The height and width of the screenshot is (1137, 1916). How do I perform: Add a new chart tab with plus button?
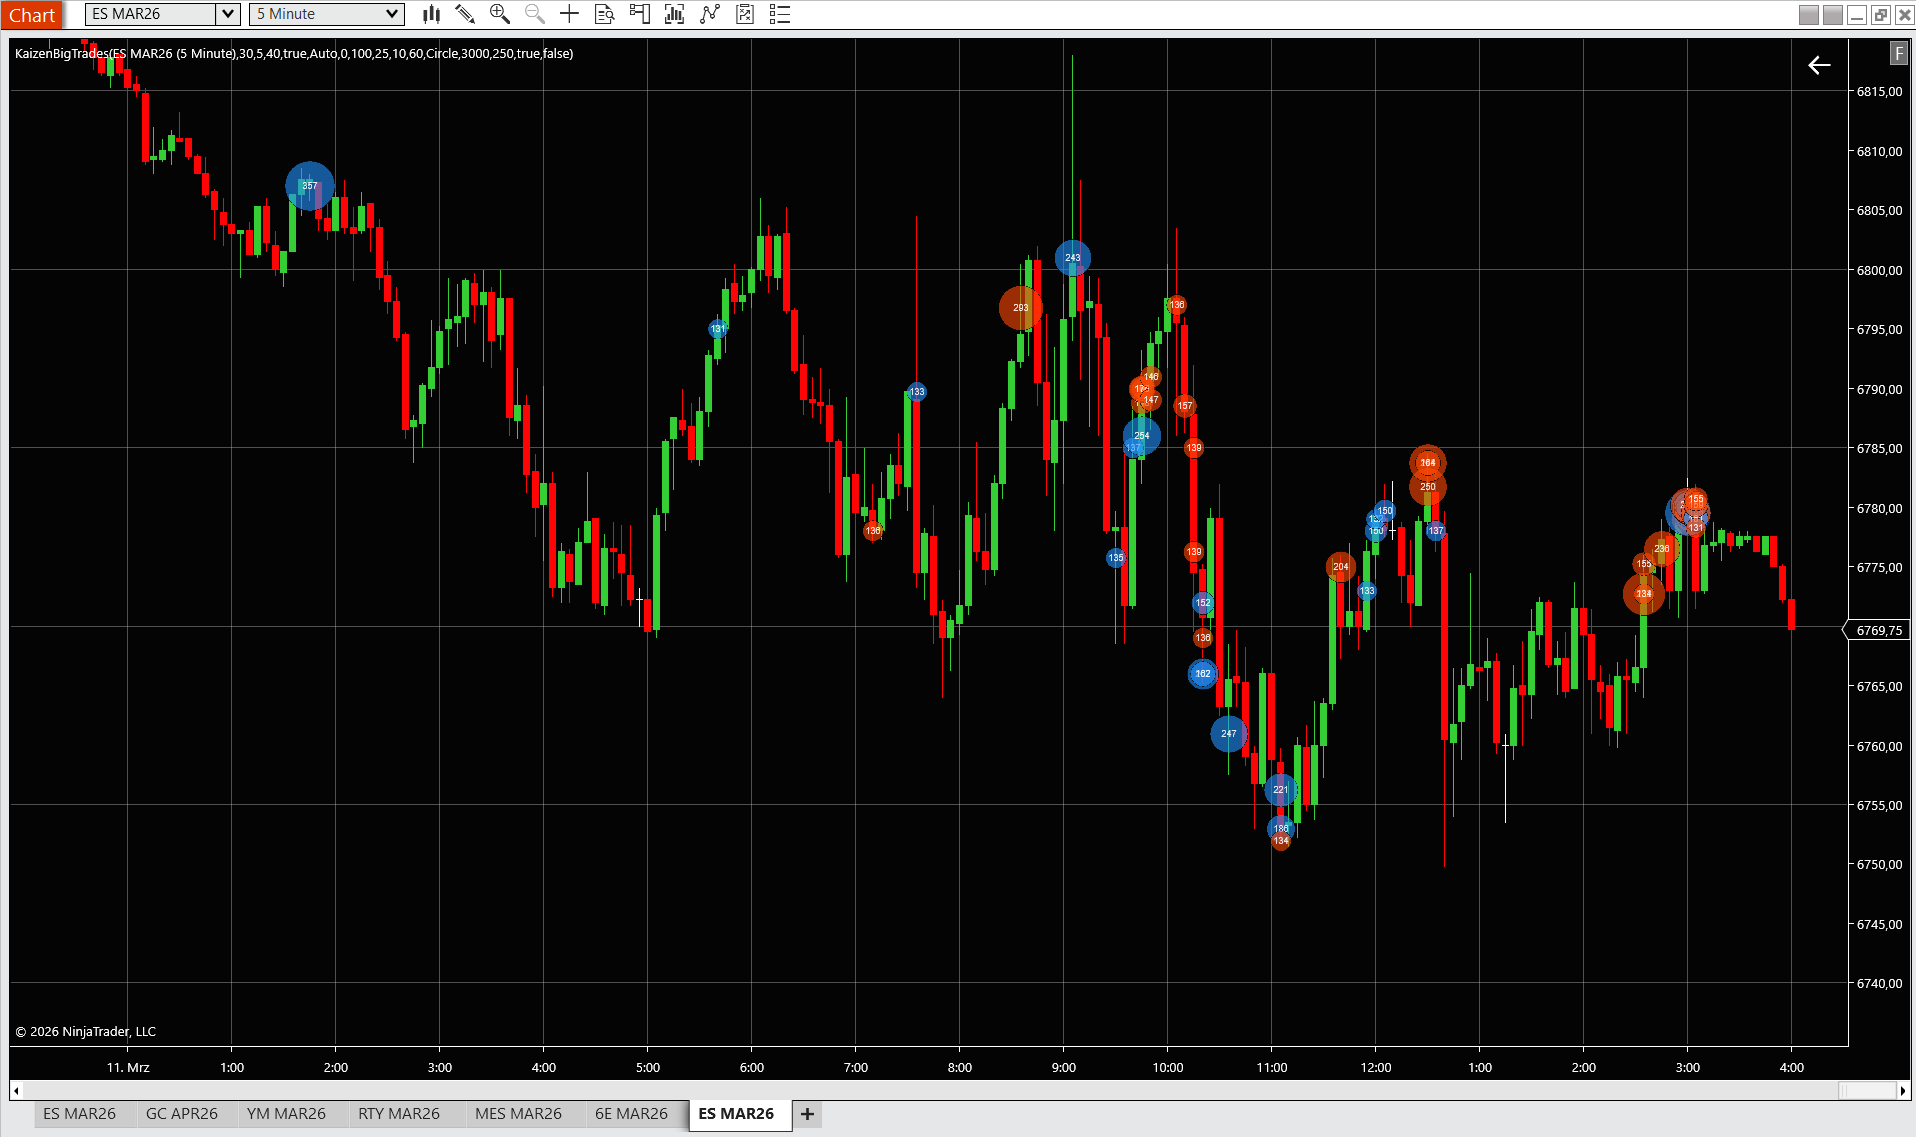click(x=806, y=1114)
